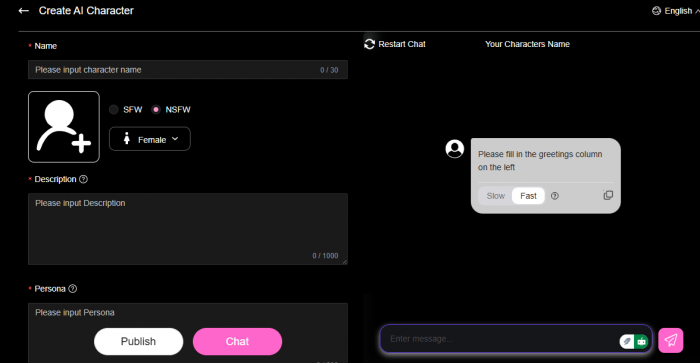Open the Persona help question mark
Viewport: 700px width, 363px height.
(x=73, y=289)
